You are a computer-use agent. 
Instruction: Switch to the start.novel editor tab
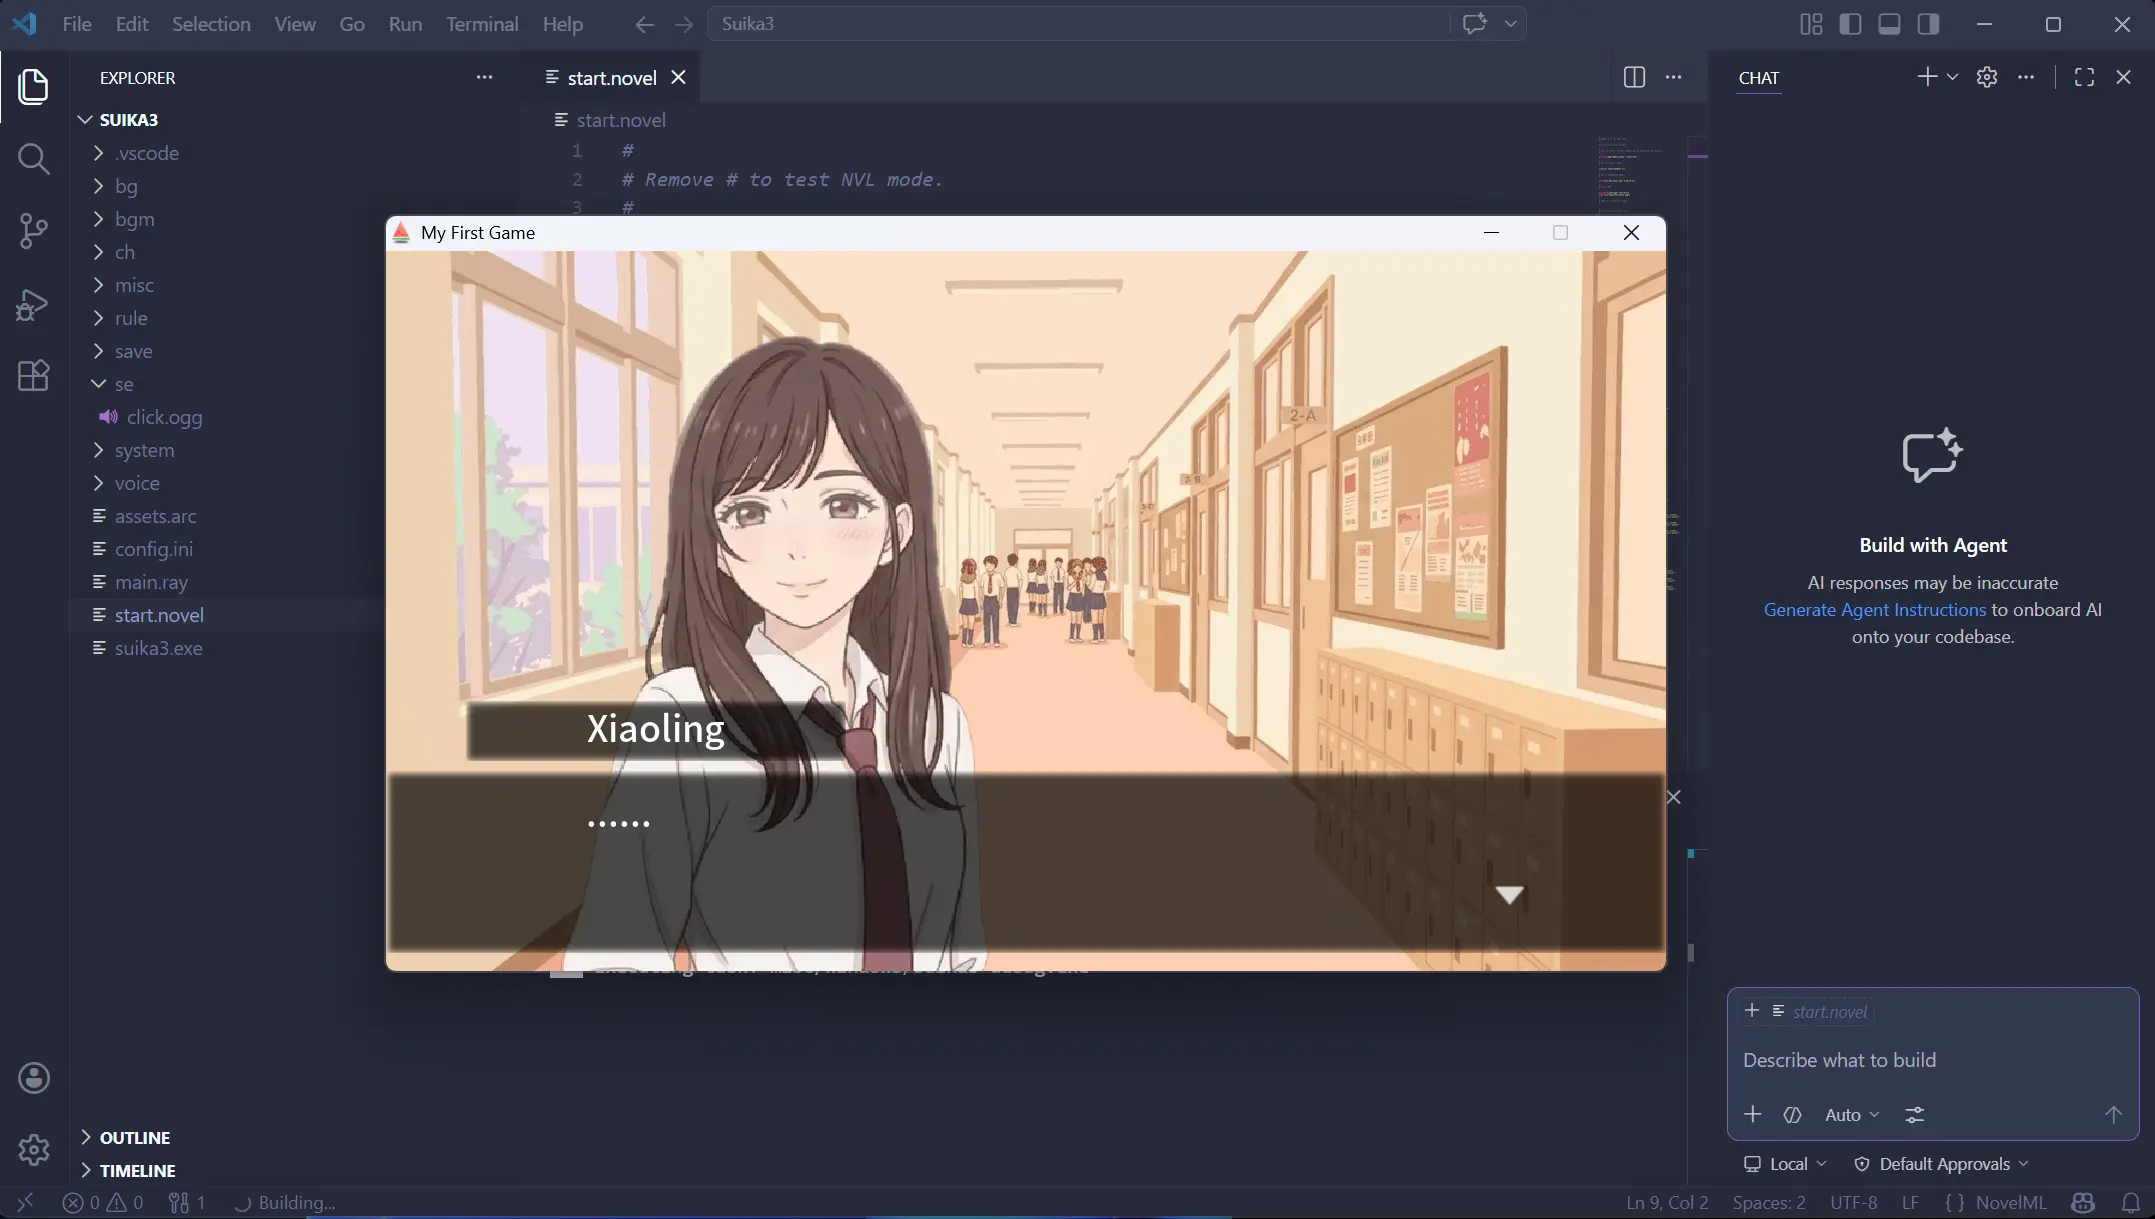pos(610,77)
